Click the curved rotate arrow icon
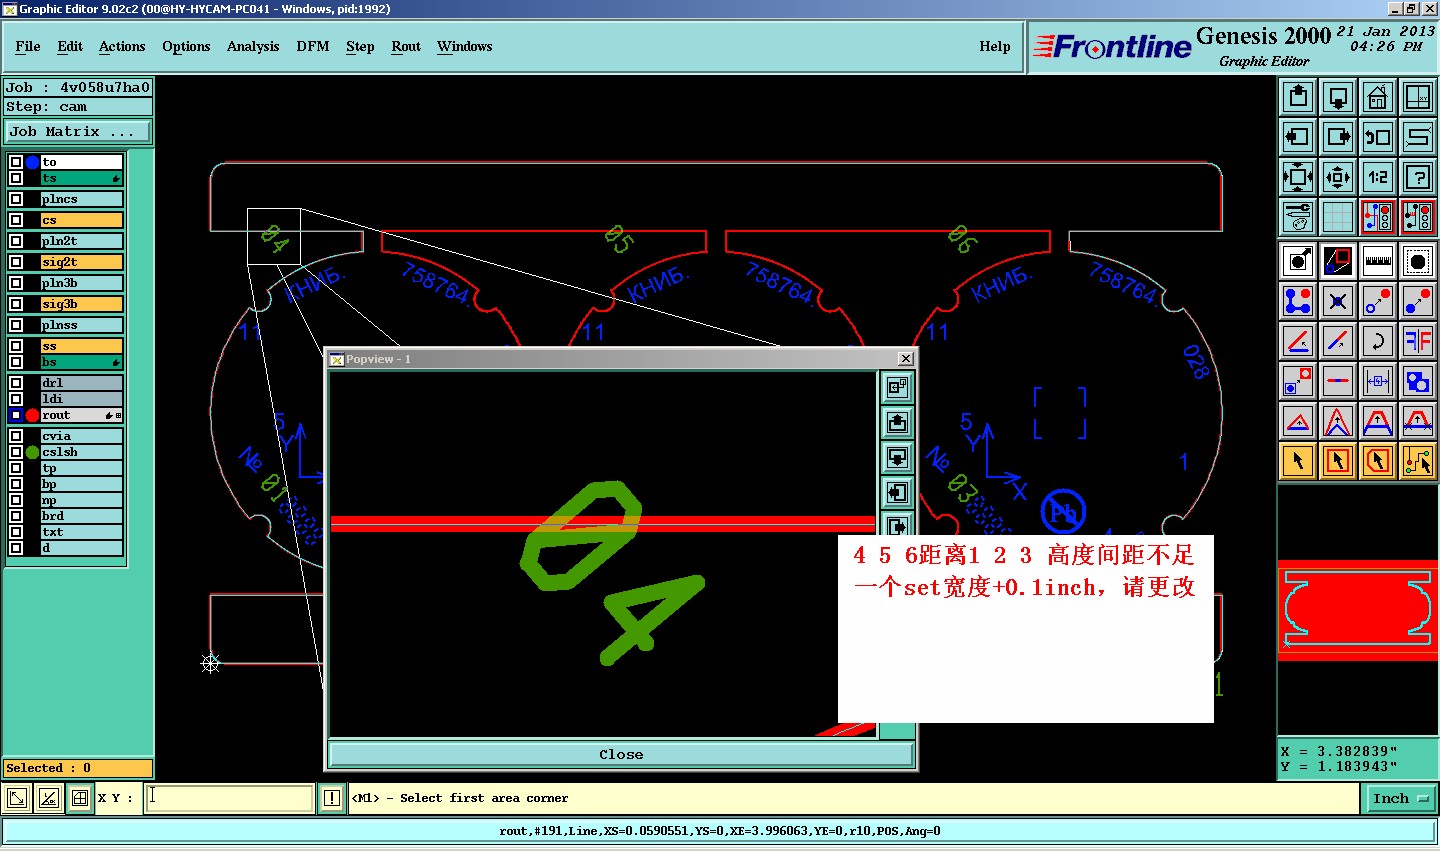The width and height of the screenshot is (1440, 851). pyautogui.click(x=1378, y=341)
